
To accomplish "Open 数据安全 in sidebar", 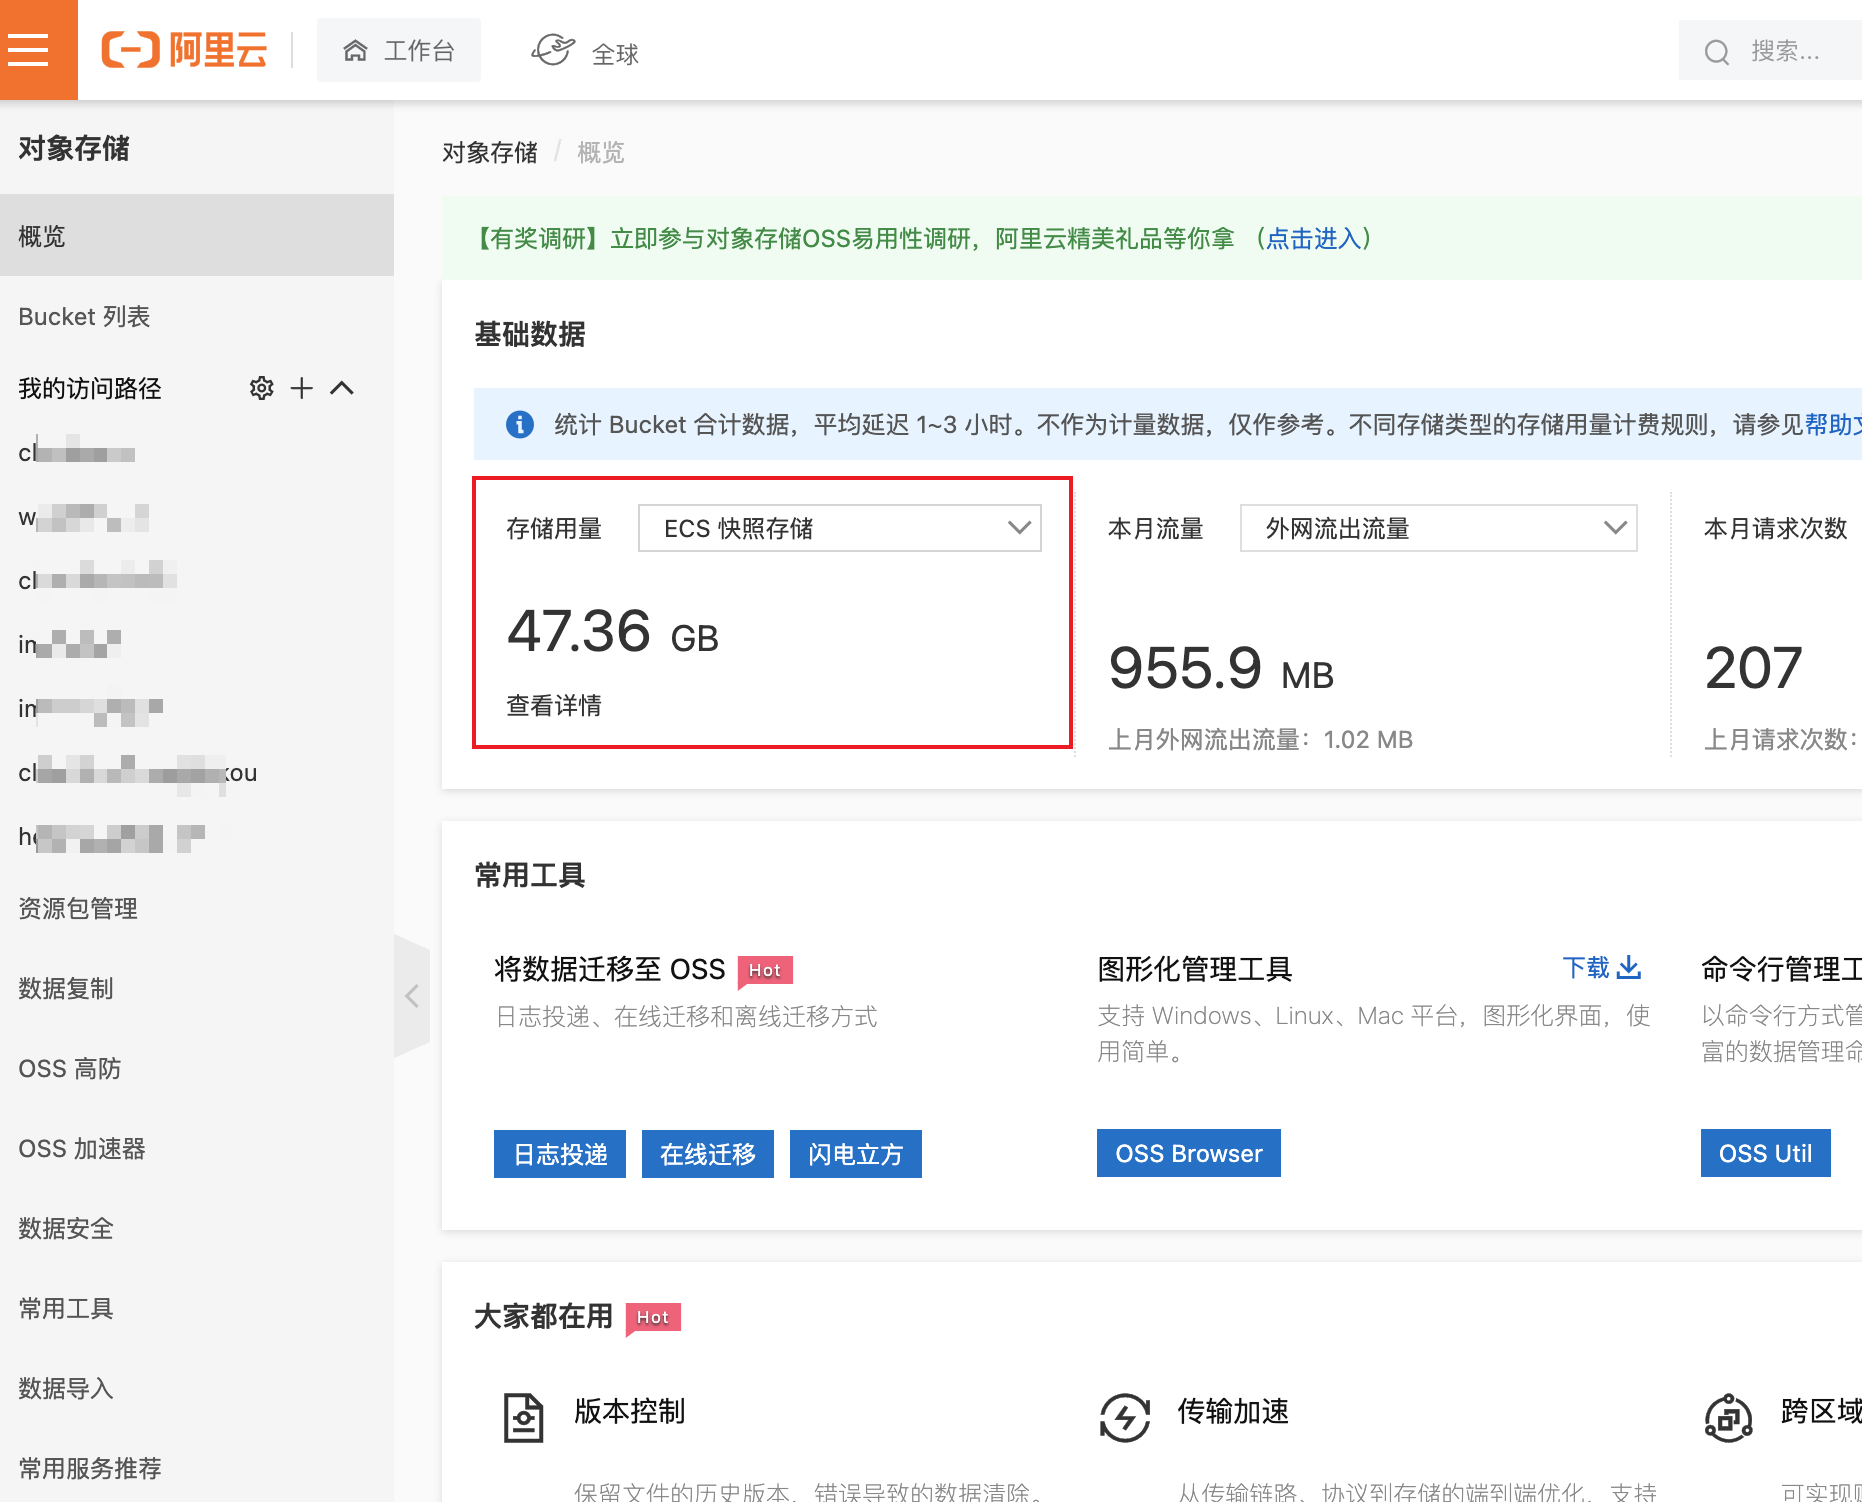I will [x=66, y=1228].
